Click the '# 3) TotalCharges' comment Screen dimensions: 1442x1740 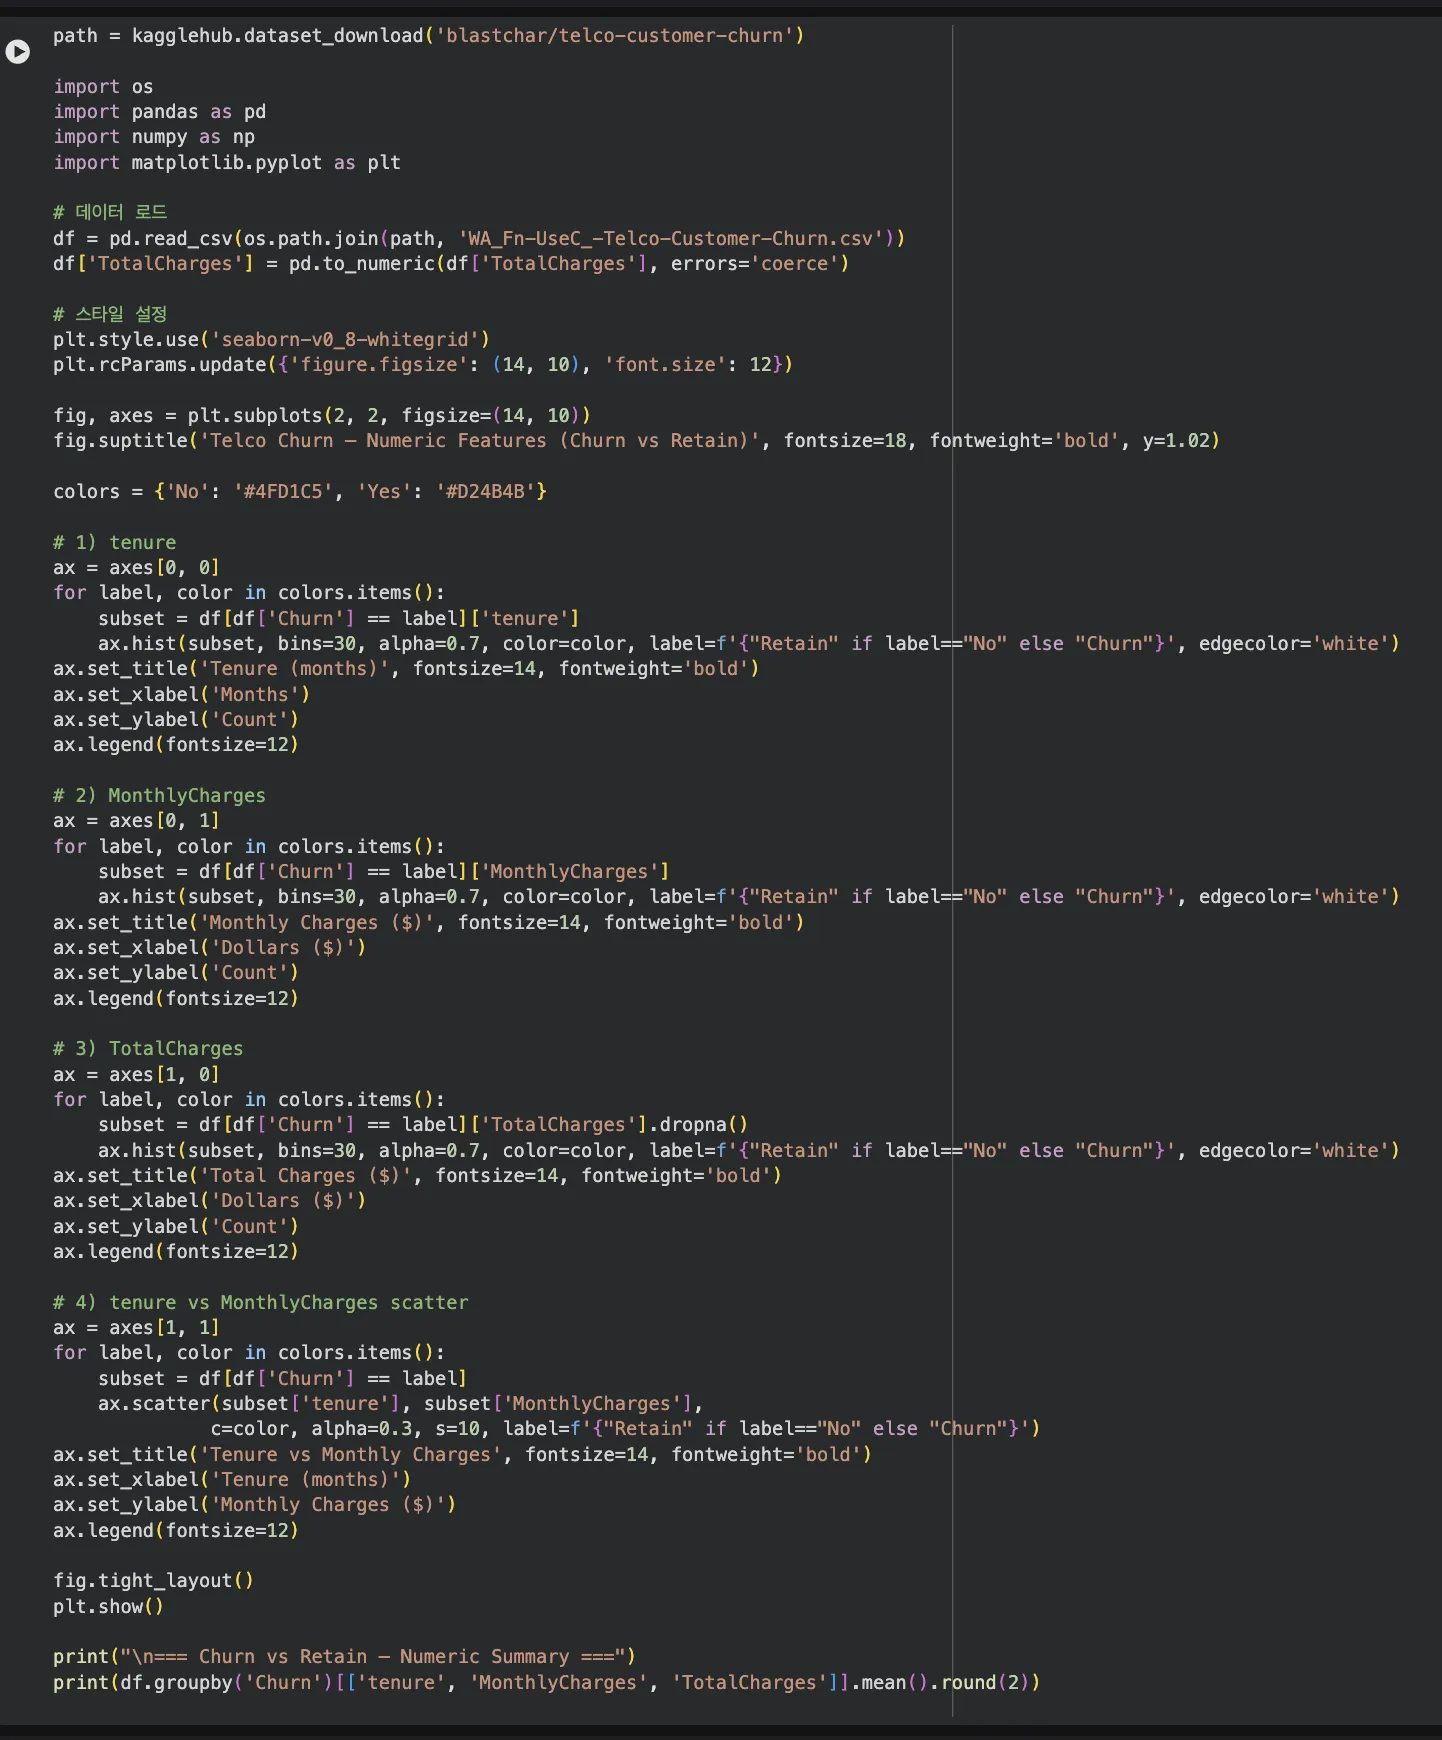click(x=148, y=1049)
